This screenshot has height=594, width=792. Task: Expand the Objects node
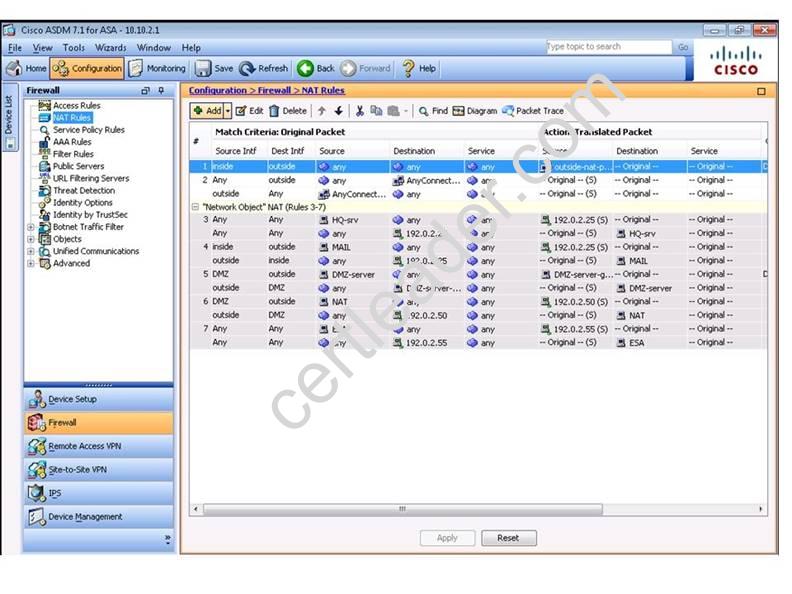click(x=31, y=239)
